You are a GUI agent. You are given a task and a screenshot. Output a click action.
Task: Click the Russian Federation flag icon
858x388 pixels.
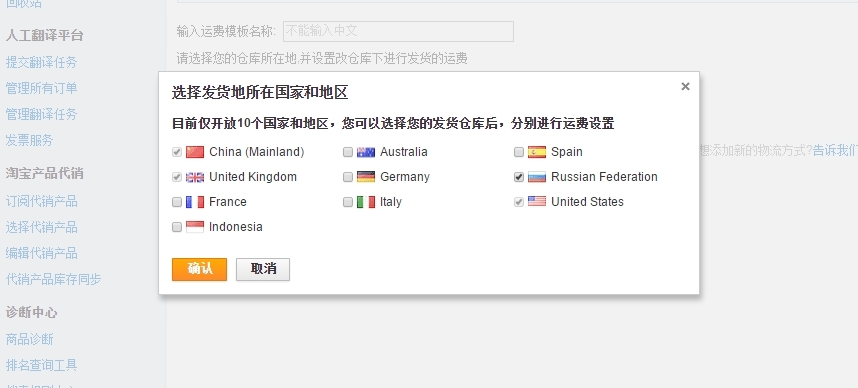click(537, 177)
